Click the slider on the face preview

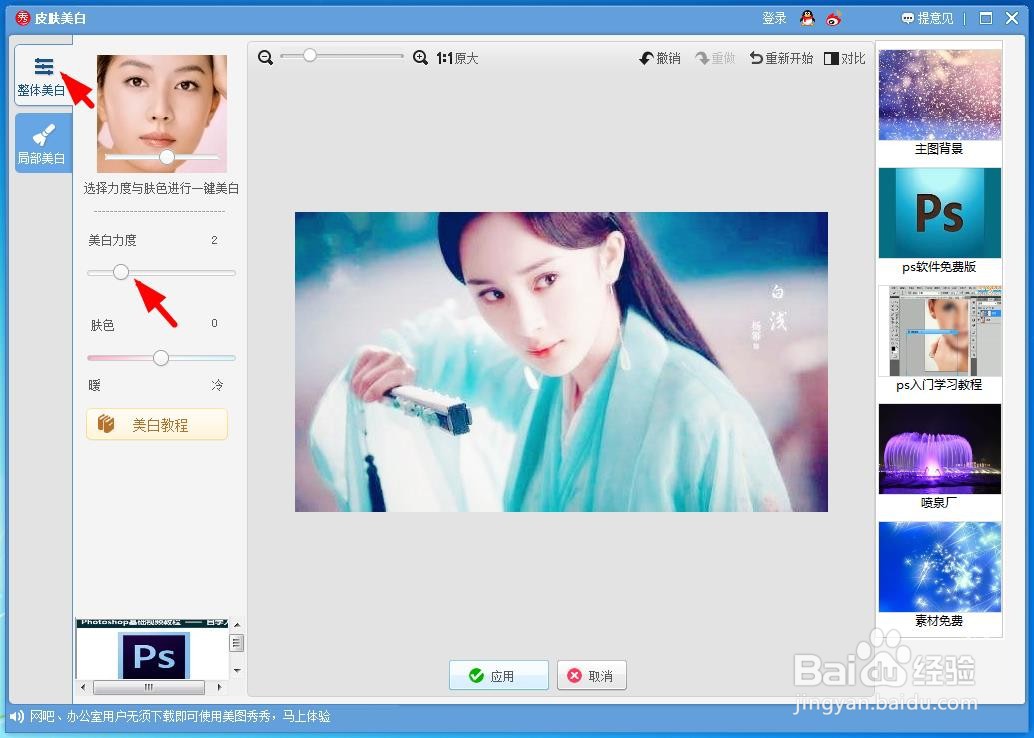[167, 157]
